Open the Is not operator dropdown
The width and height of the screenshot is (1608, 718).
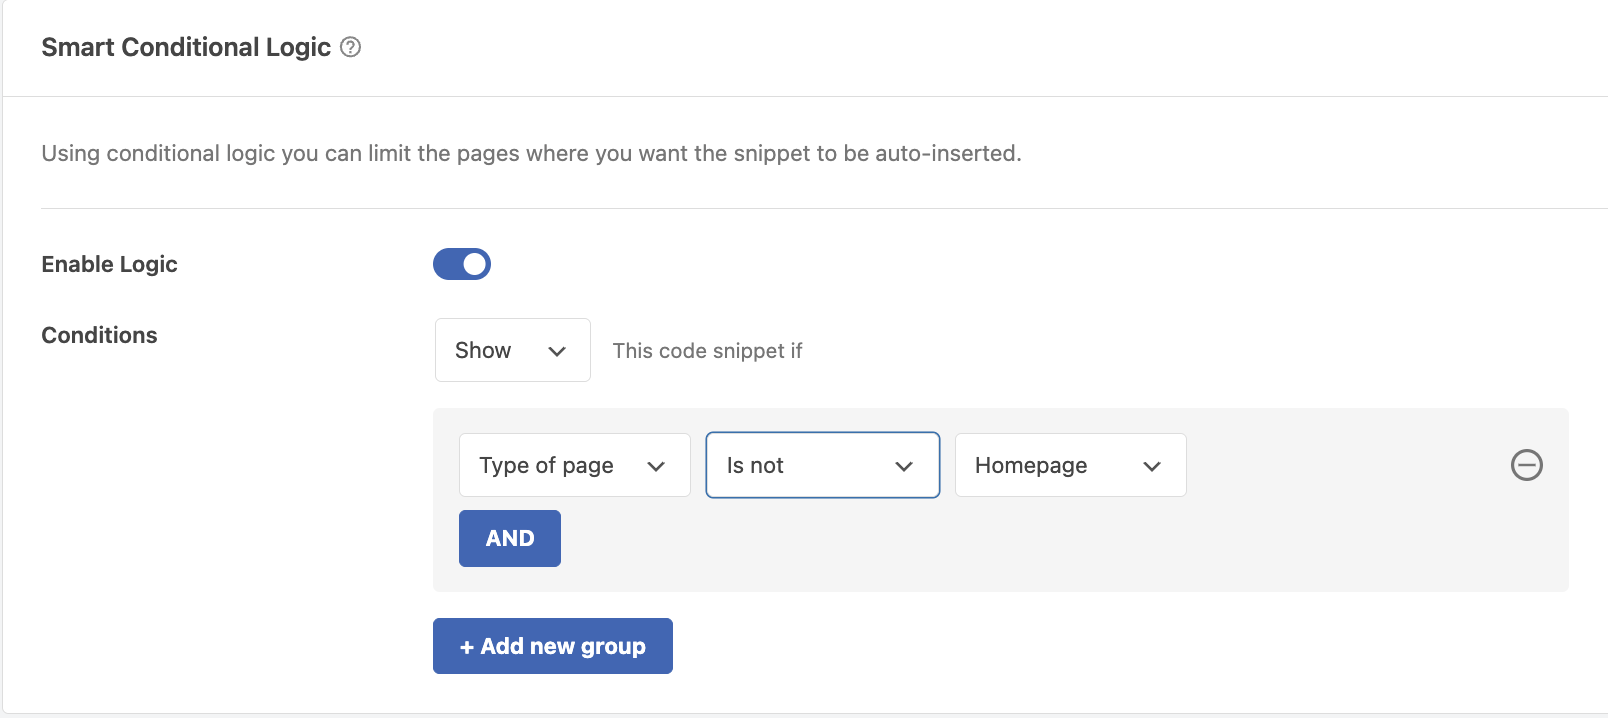point(822,465)
